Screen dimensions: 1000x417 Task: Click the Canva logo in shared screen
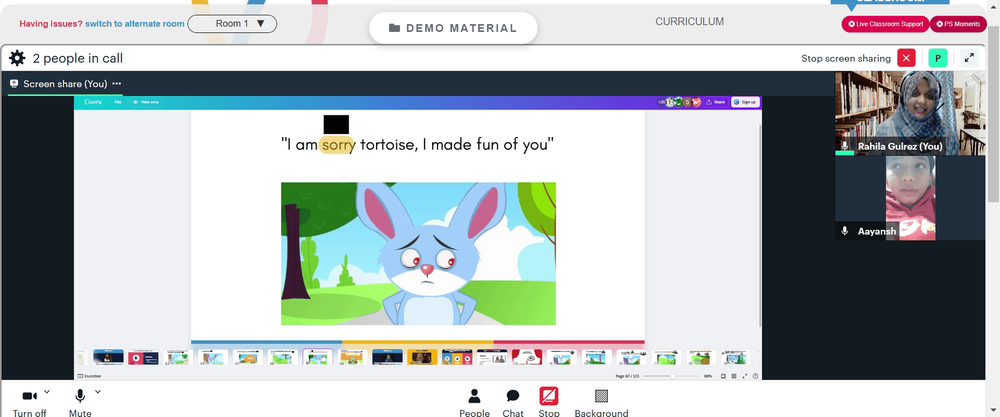[x=93, y=102]
